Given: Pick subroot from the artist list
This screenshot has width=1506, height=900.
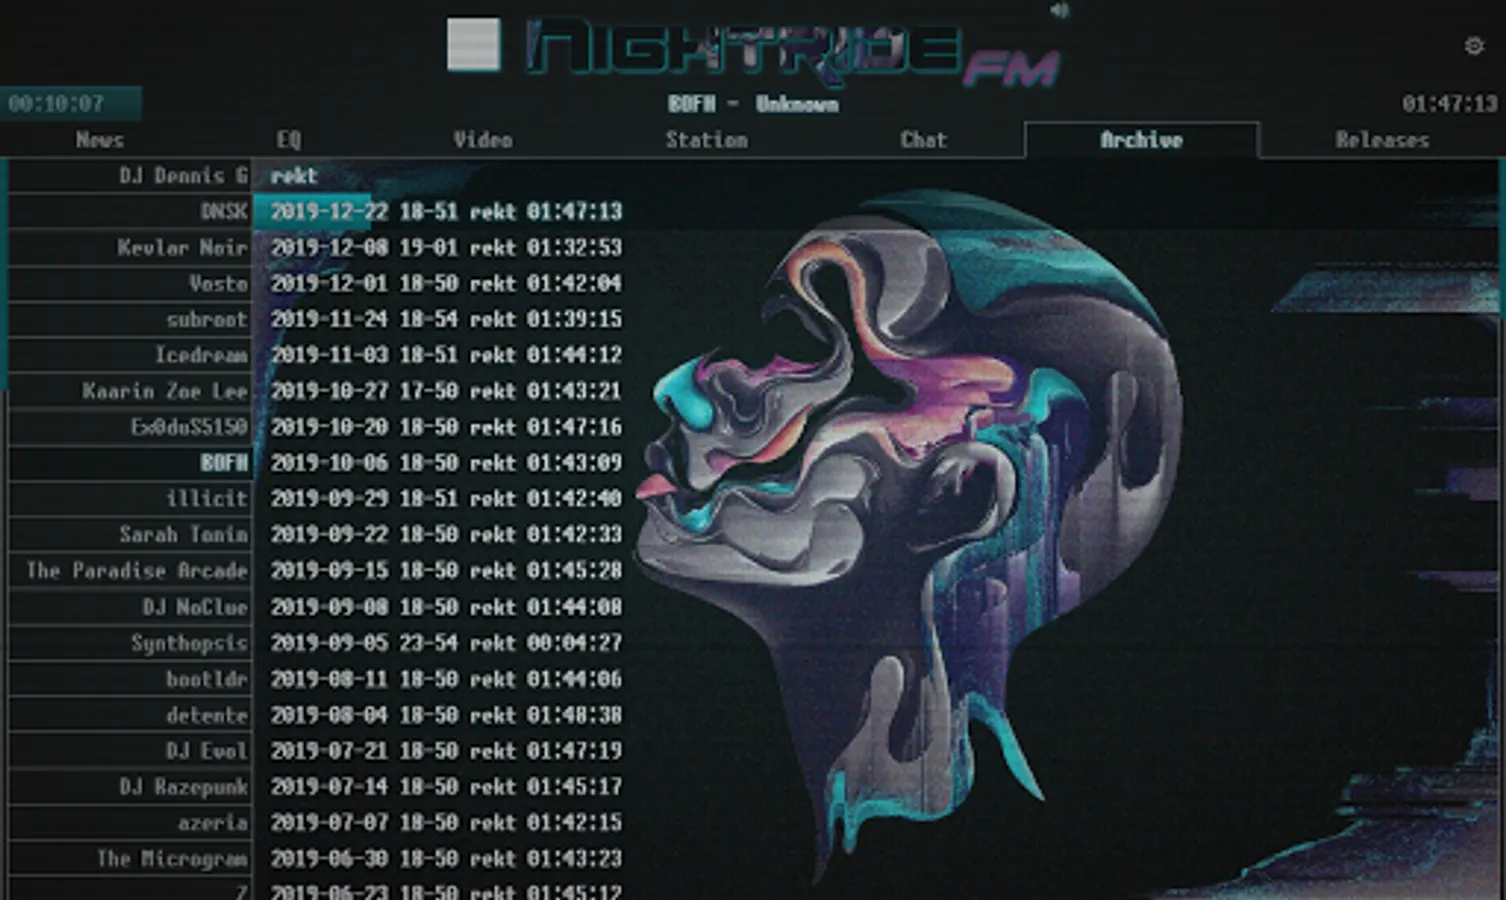Looking at the screenshot, I should click(130, 319).
